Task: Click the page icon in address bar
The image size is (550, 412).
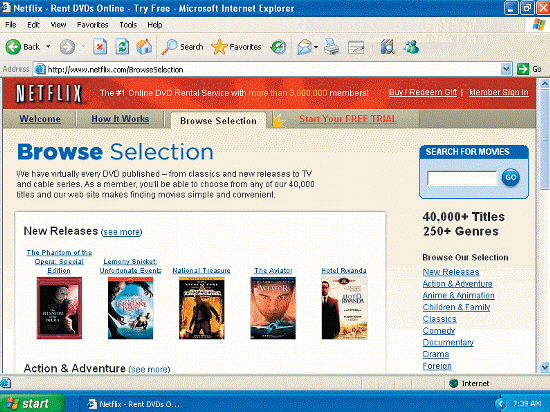Action: [40, 69]
